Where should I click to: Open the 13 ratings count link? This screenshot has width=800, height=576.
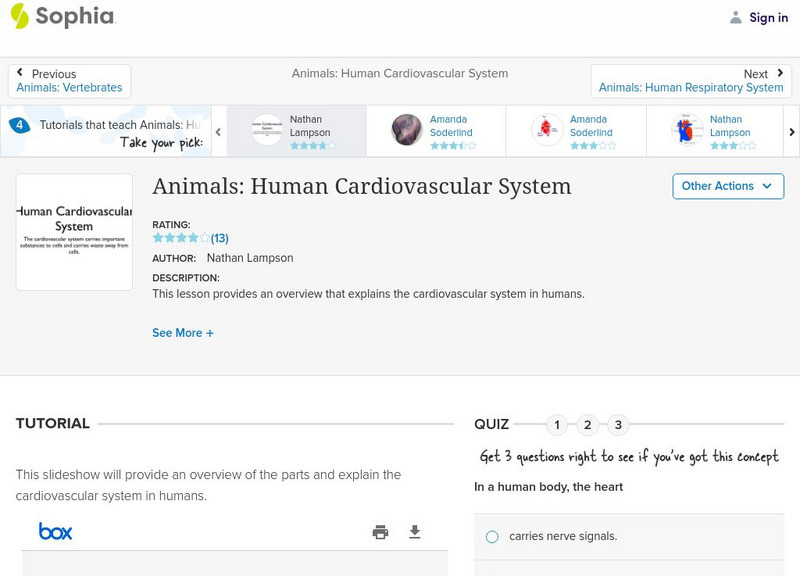[x=220, y=239]
